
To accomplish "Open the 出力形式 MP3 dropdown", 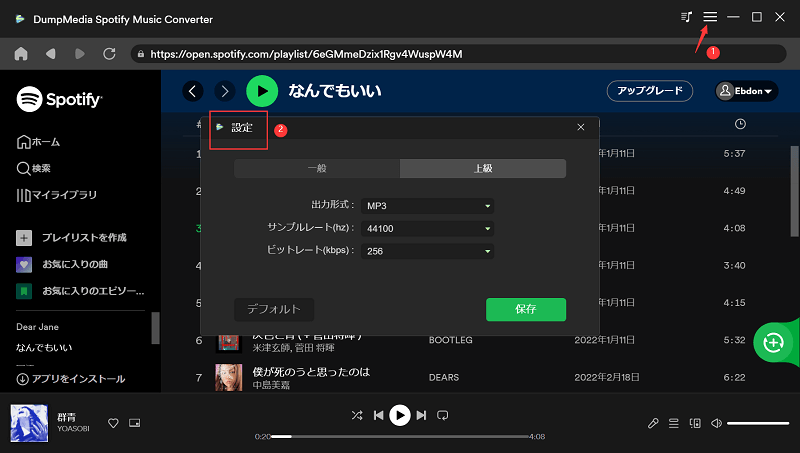I will point(427,206).
